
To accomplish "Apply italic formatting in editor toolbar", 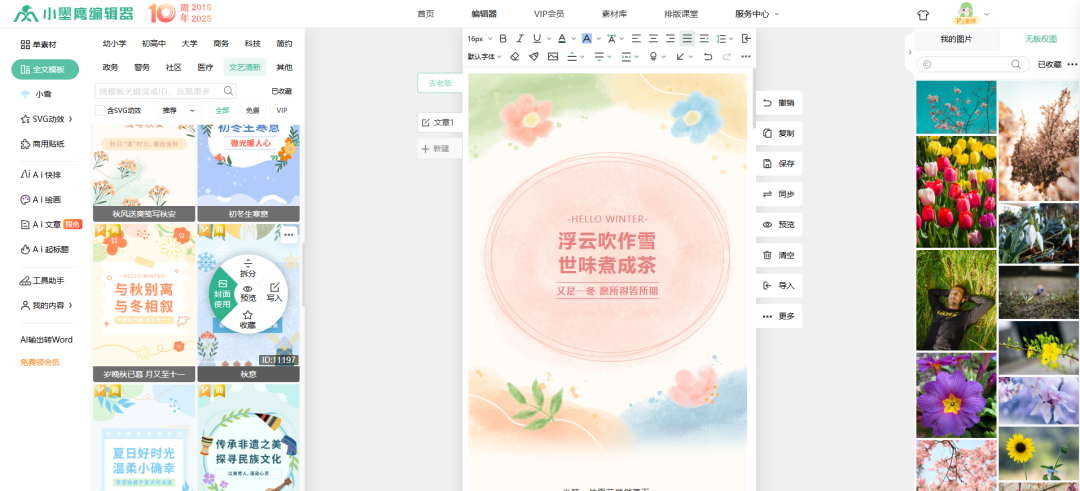I will (520, 39).
